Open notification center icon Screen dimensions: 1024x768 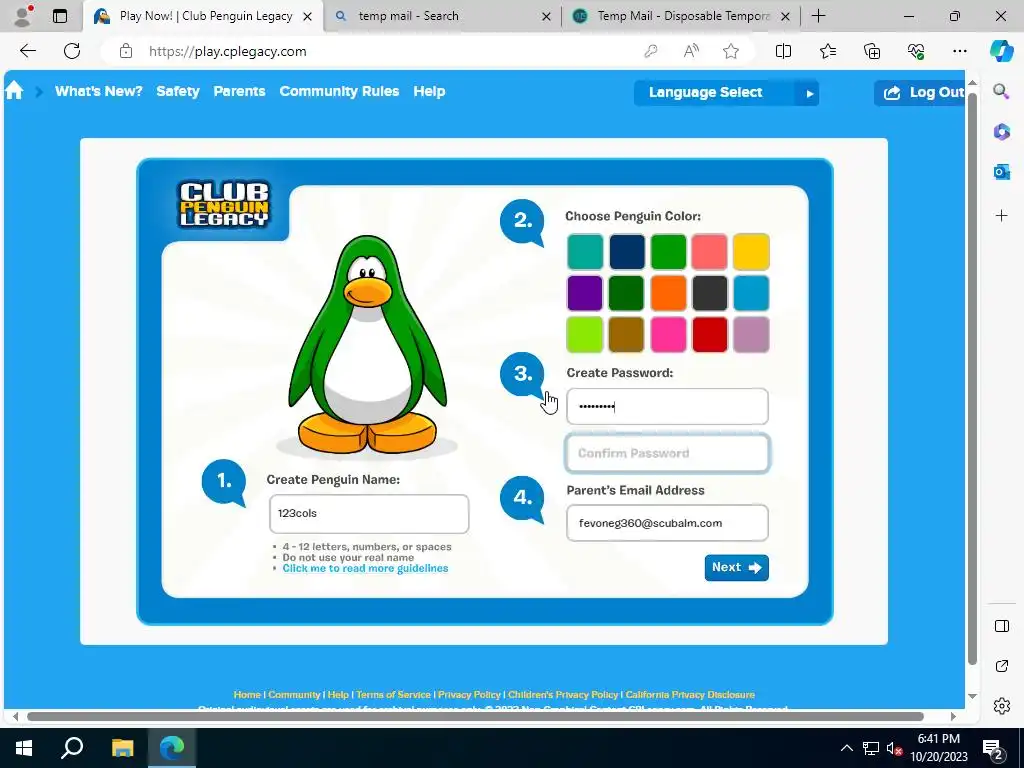click(x=993, y=749)
